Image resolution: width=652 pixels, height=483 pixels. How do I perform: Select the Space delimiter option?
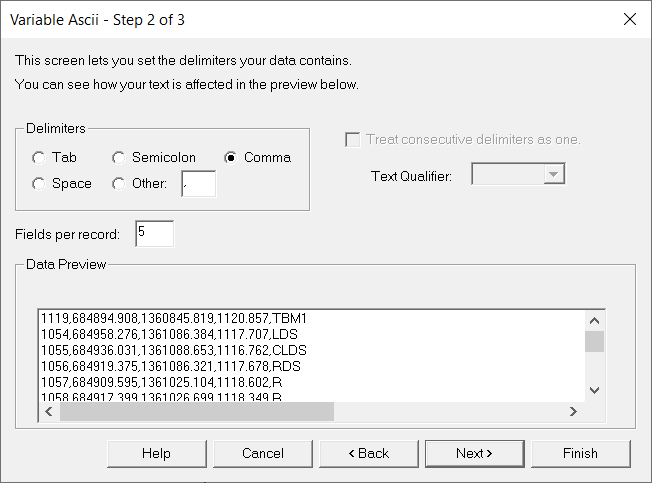(39, 183)
